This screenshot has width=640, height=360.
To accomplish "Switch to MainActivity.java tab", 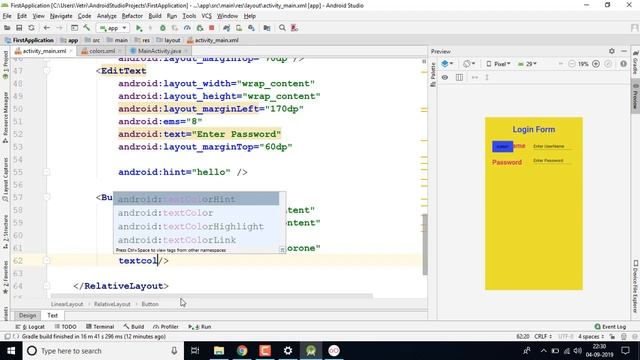I will click(x=159, y=51).
